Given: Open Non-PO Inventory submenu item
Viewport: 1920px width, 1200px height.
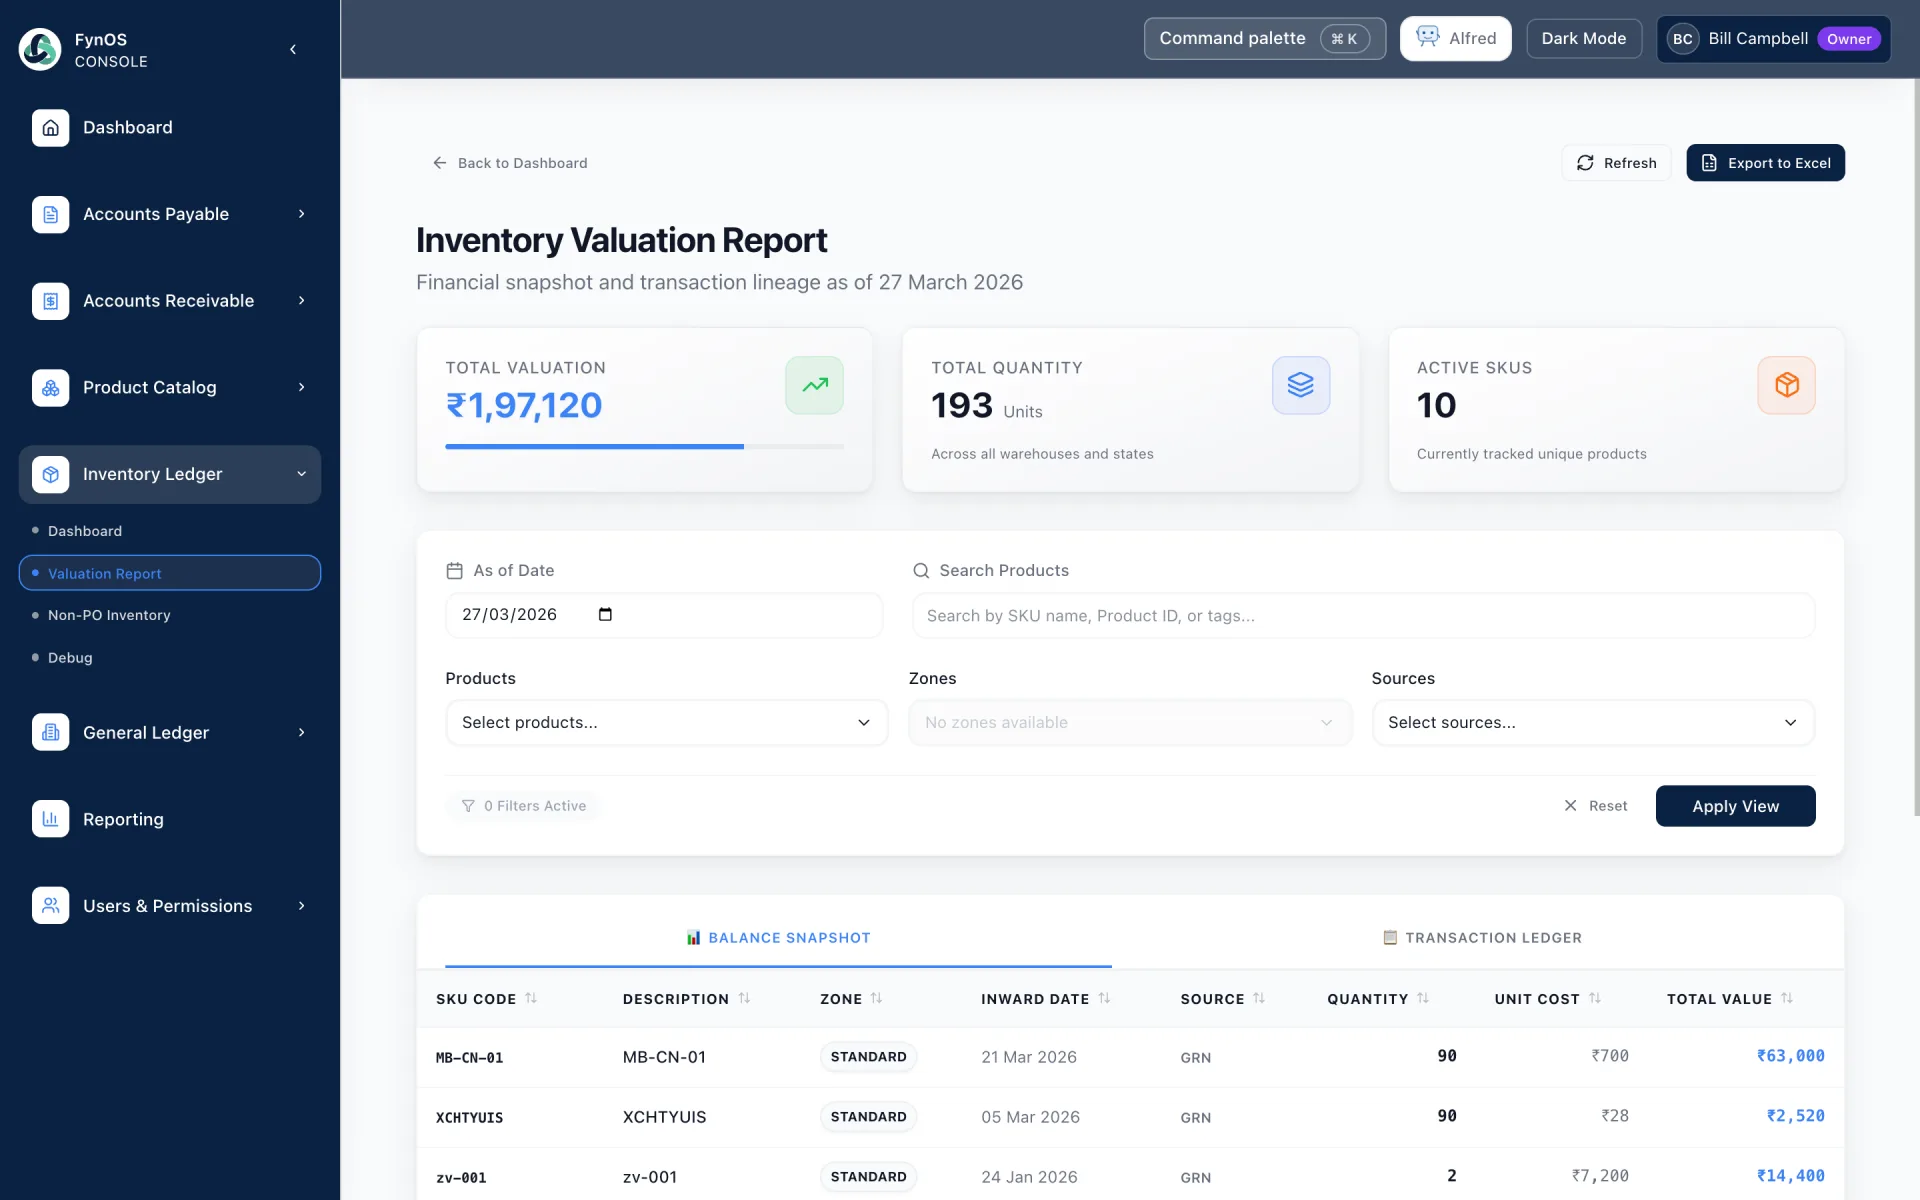Looking at the screenshot, I should (x=109, y=615).
